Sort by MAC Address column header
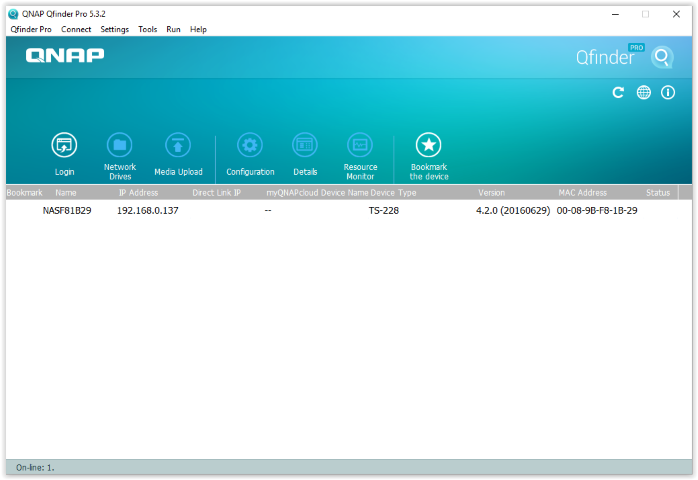 pos(582,192)
